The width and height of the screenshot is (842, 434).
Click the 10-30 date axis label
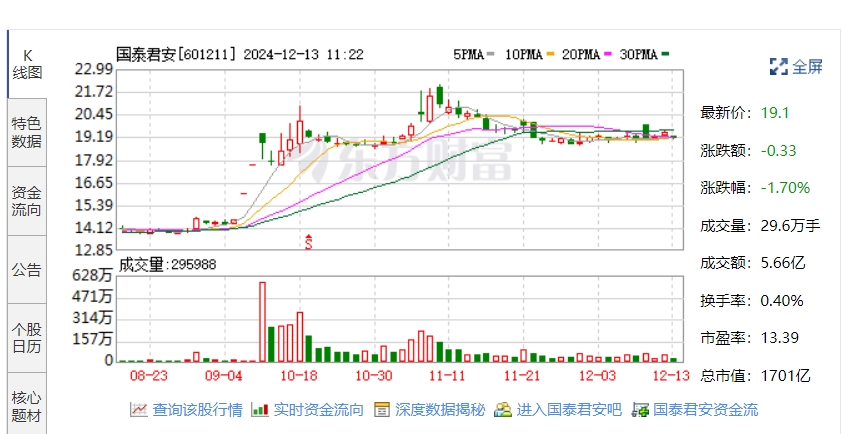[373, 377]
